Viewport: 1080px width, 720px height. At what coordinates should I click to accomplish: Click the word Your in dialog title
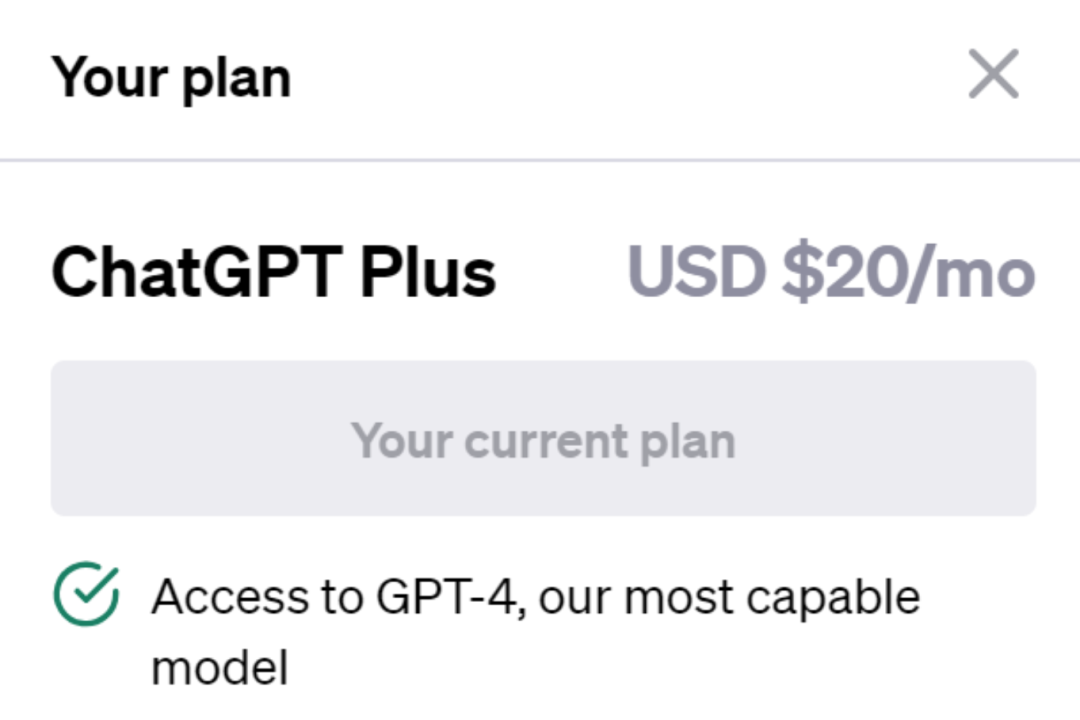coord(109,78)
